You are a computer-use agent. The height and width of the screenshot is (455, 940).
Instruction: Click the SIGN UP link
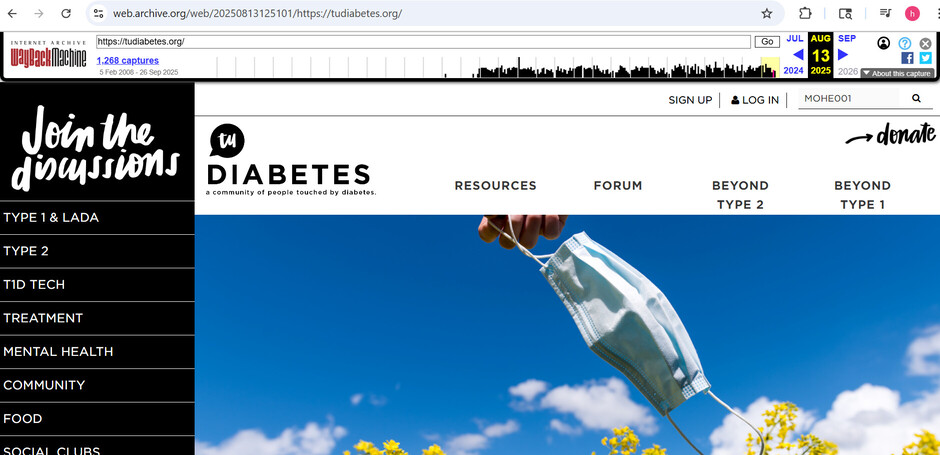pos(690,100)
